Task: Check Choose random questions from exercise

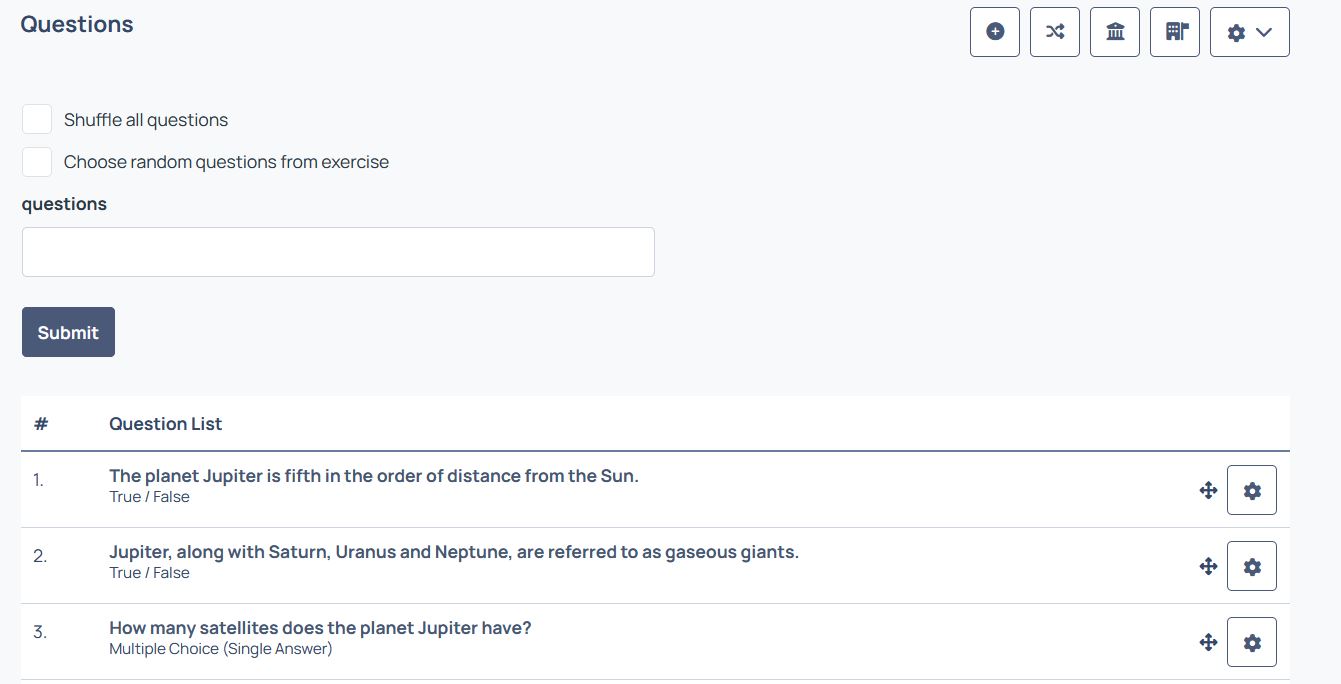Action: [37, 161]
